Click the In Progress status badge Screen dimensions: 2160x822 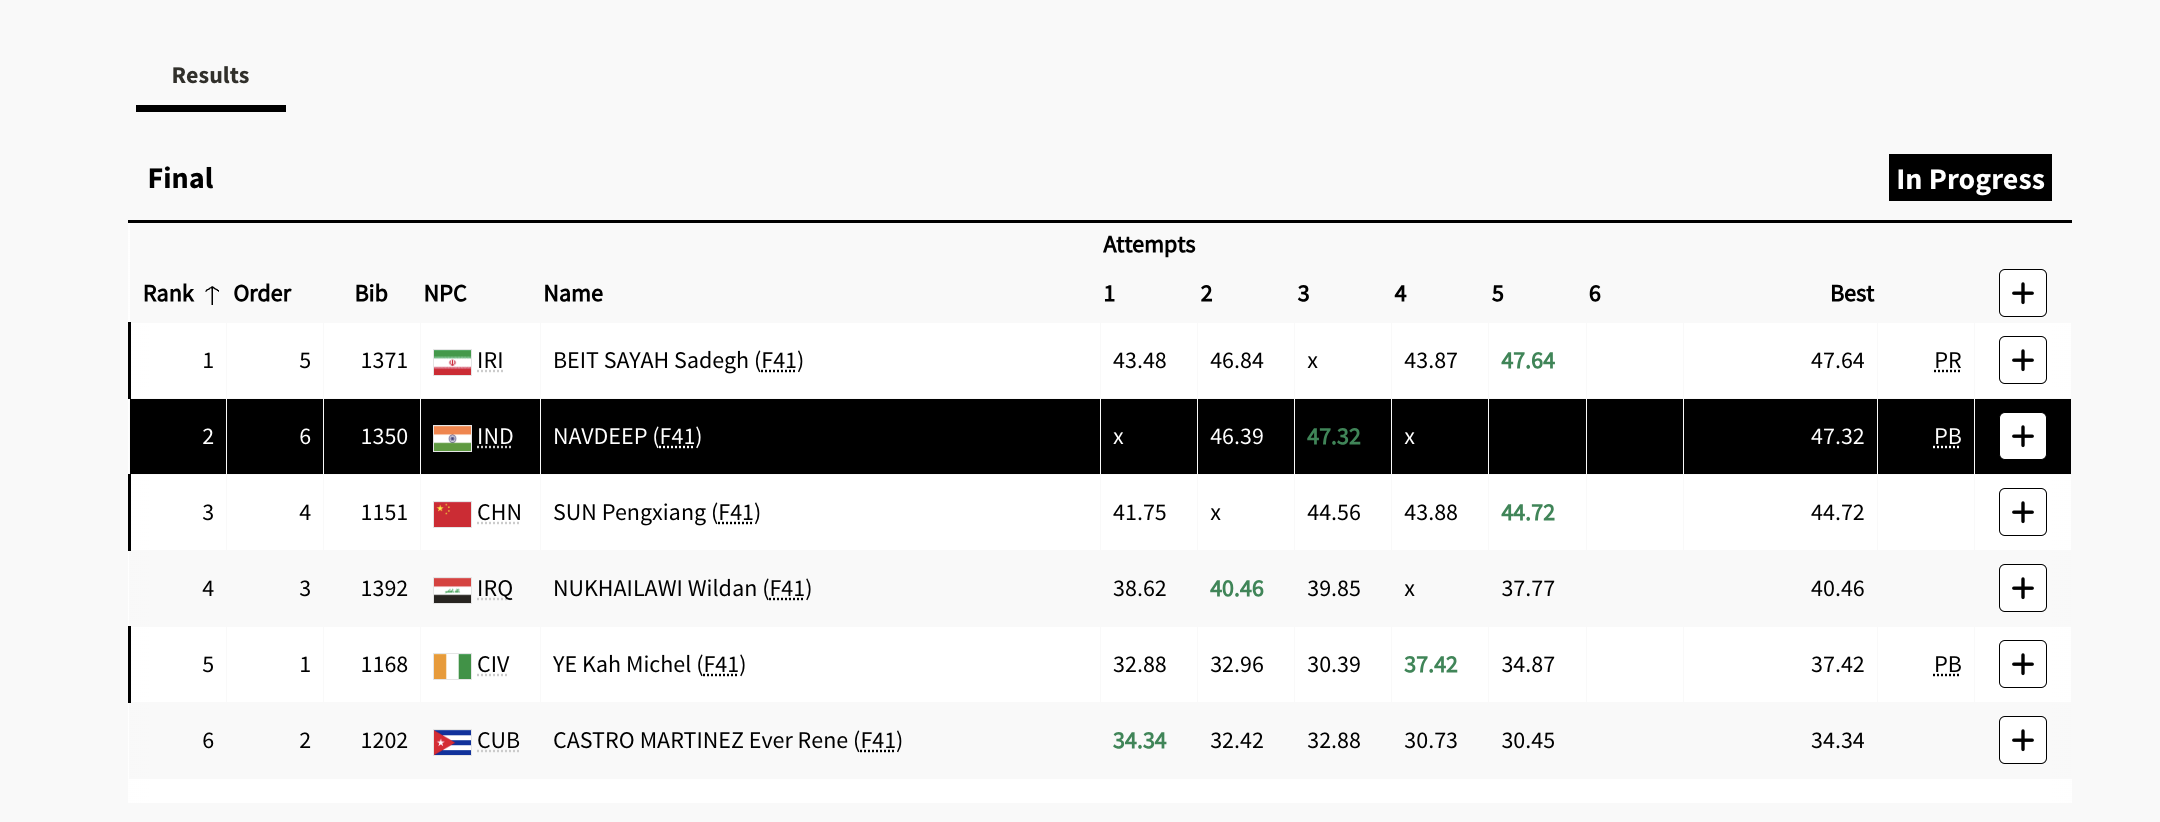pos(1969,178)
